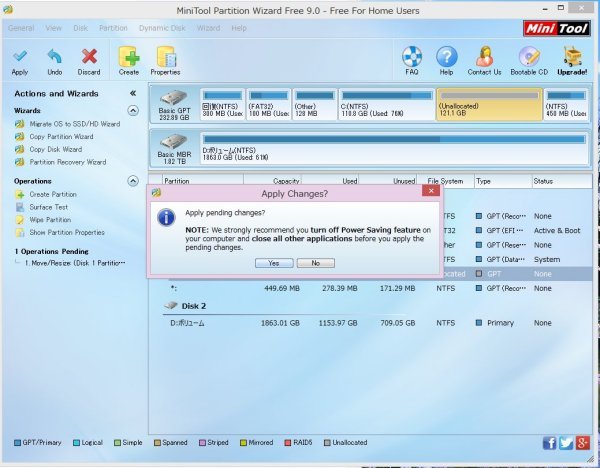Open the Facebook social icon
Screen dimensions: 600x468
(549, 443)
